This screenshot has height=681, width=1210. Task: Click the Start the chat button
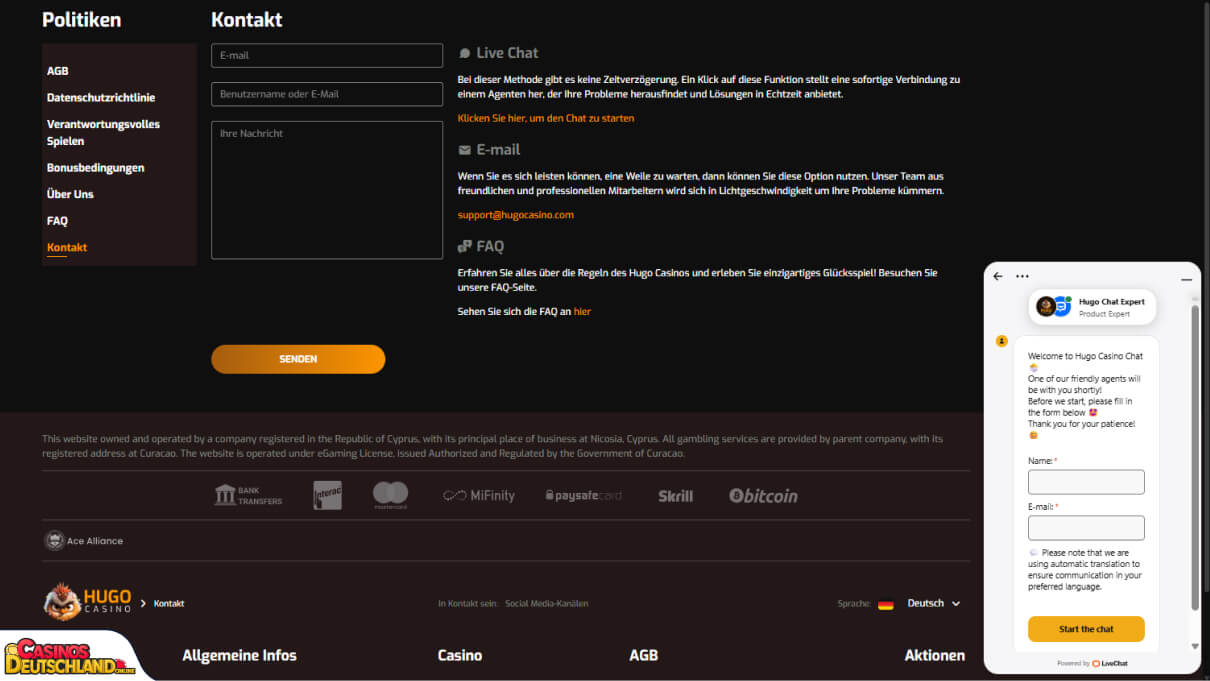pyautogui.click(x=1086, y=629)
